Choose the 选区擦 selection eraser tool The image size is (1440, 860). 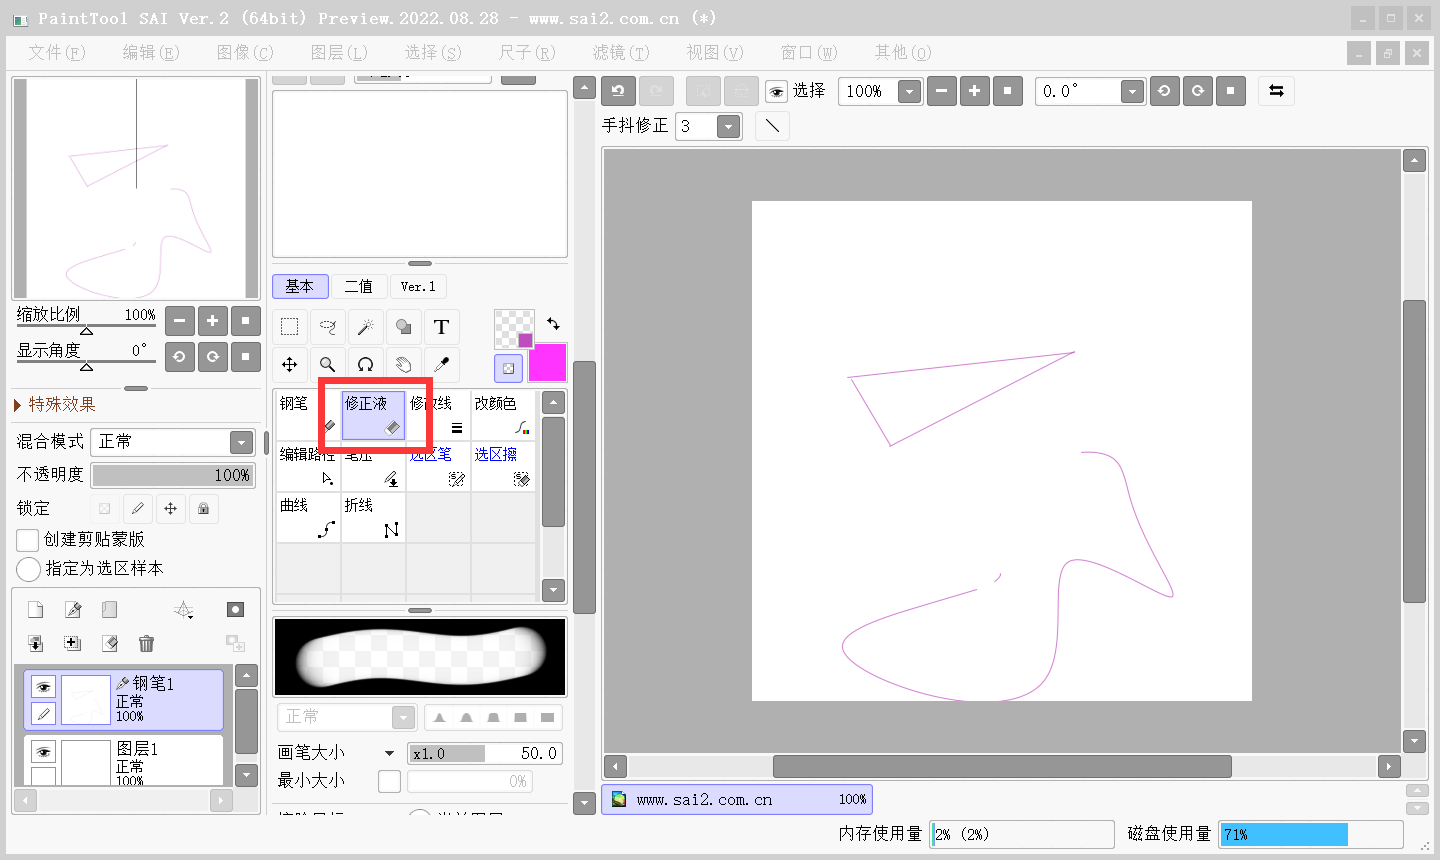[503, 467]
